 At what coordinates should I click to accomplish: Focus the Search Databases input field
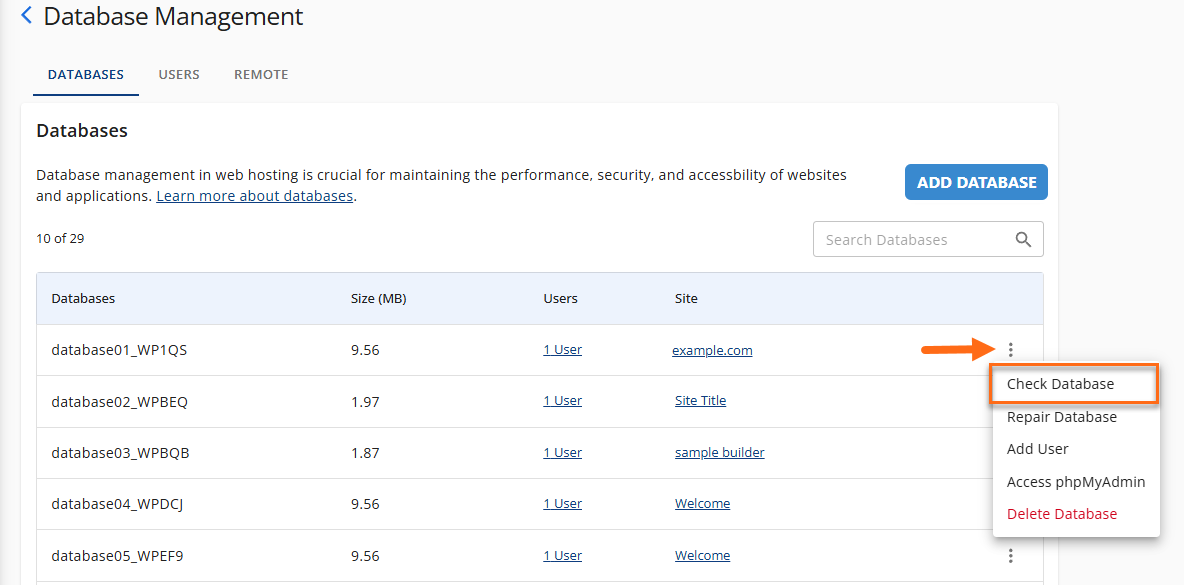click(910, 240)
